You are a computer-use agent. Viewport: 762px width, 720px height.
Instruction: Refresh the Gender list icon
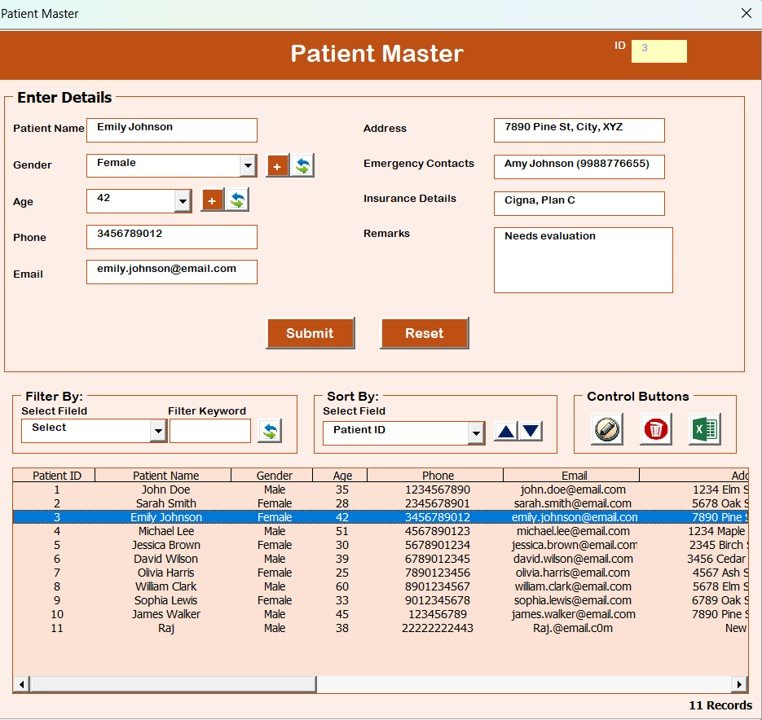(303, 166)
